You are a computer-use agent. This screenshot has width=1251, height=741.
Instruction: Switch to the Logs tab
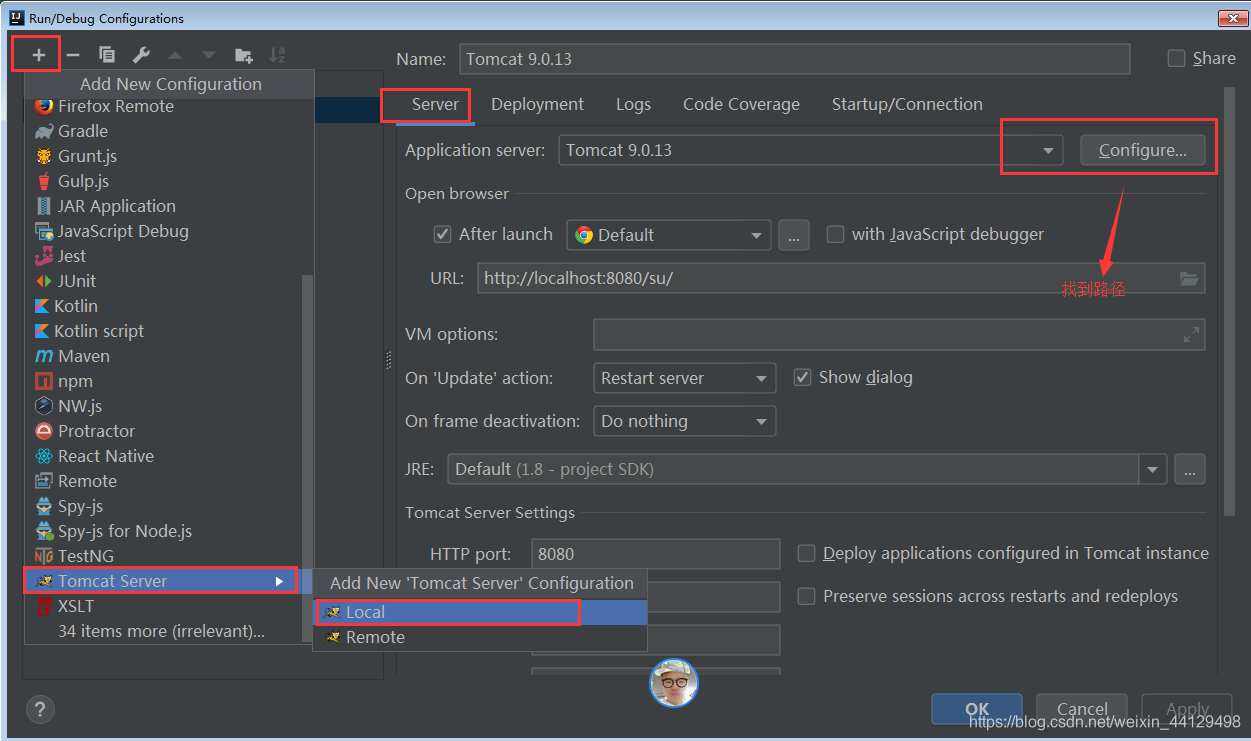point(633,104)
